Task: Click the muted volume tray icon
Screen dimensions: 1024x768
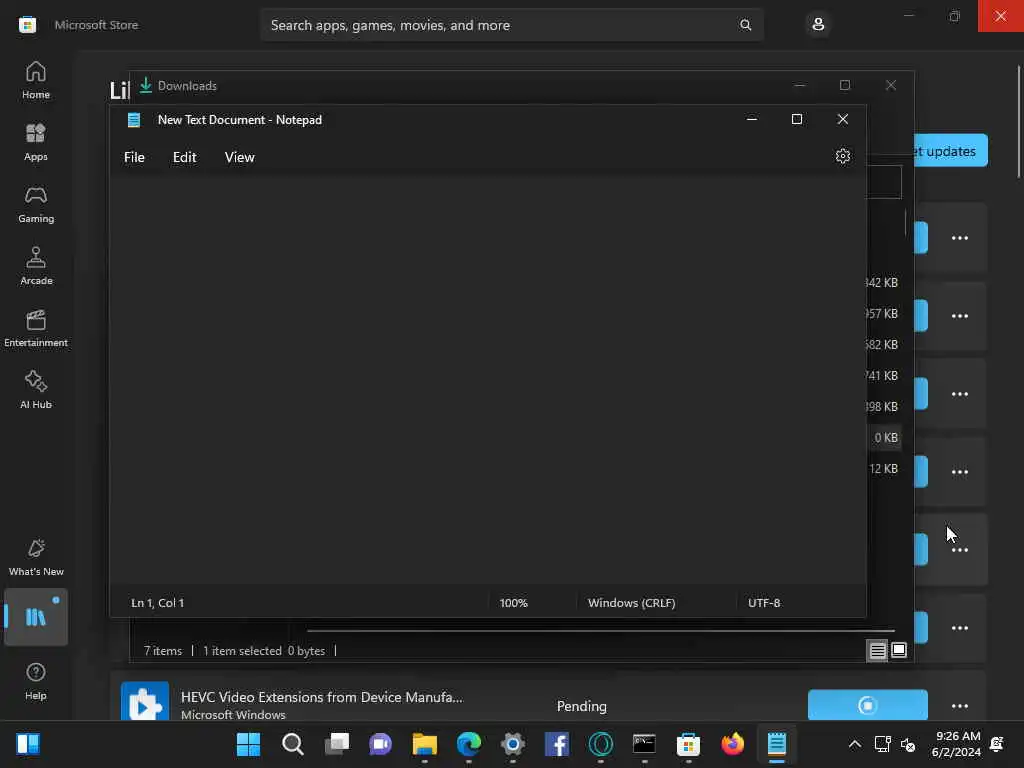Action: (908, 744)
